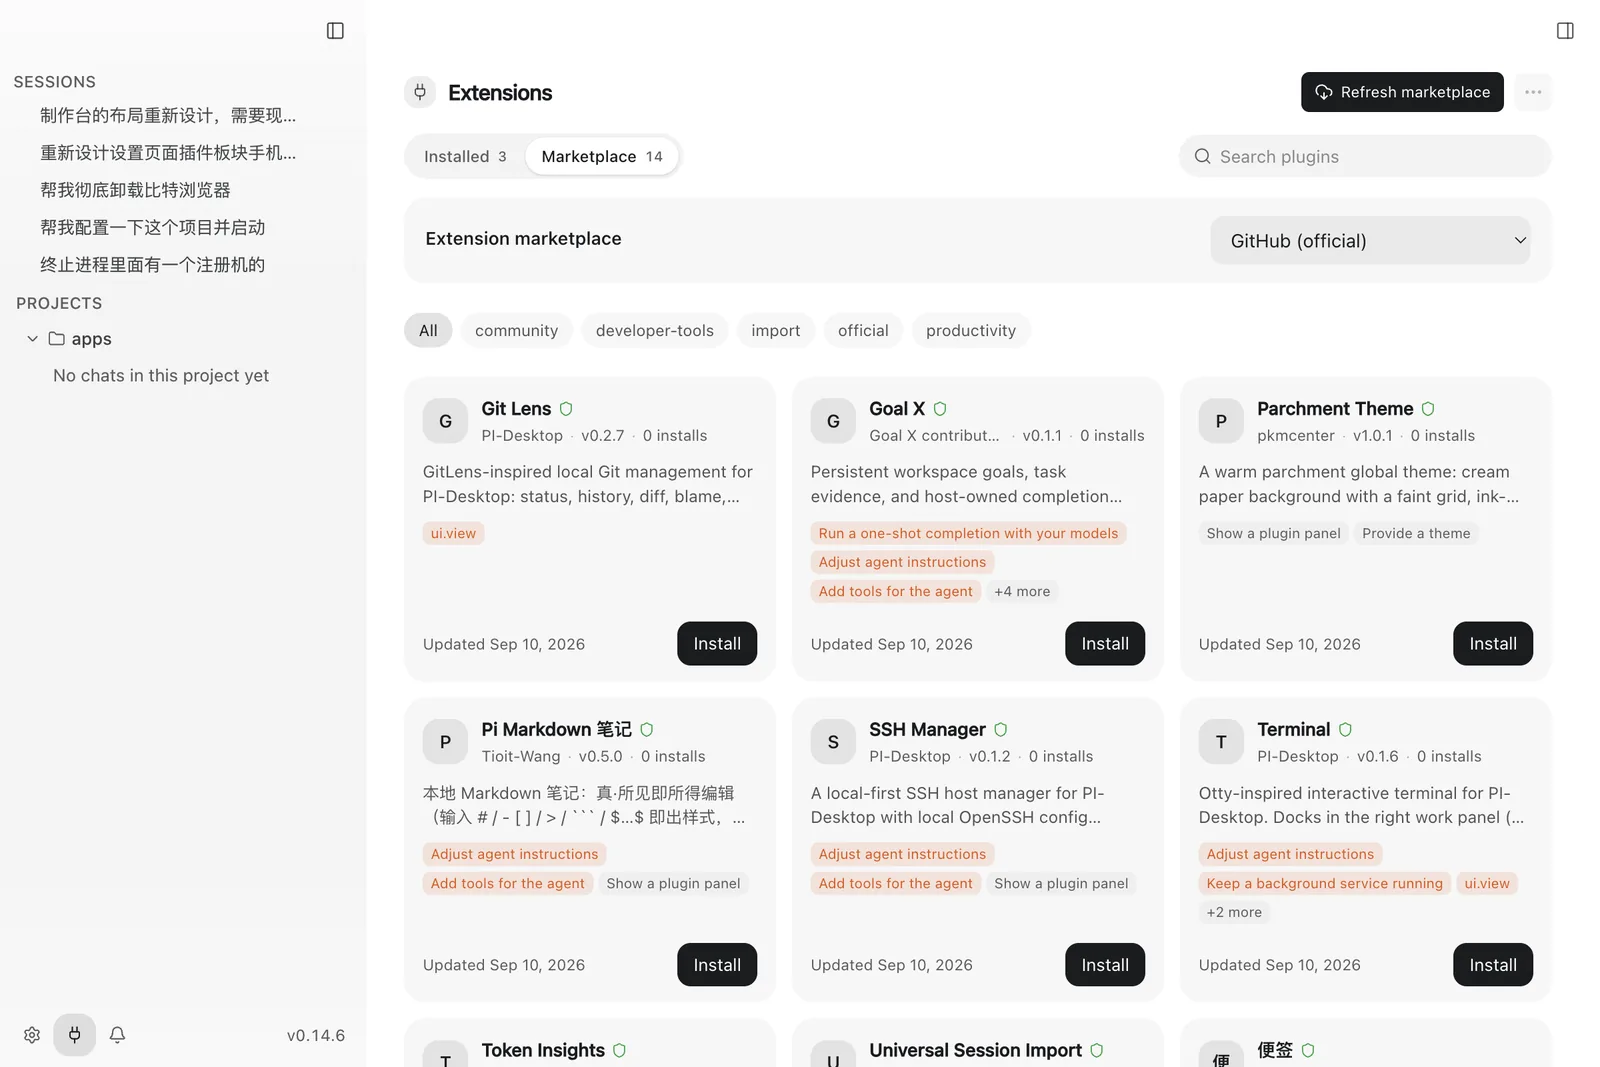Click the v0.14.6 version label
The height and width of the screenshot is (1067, 1600).
(x=316, y=1036)
